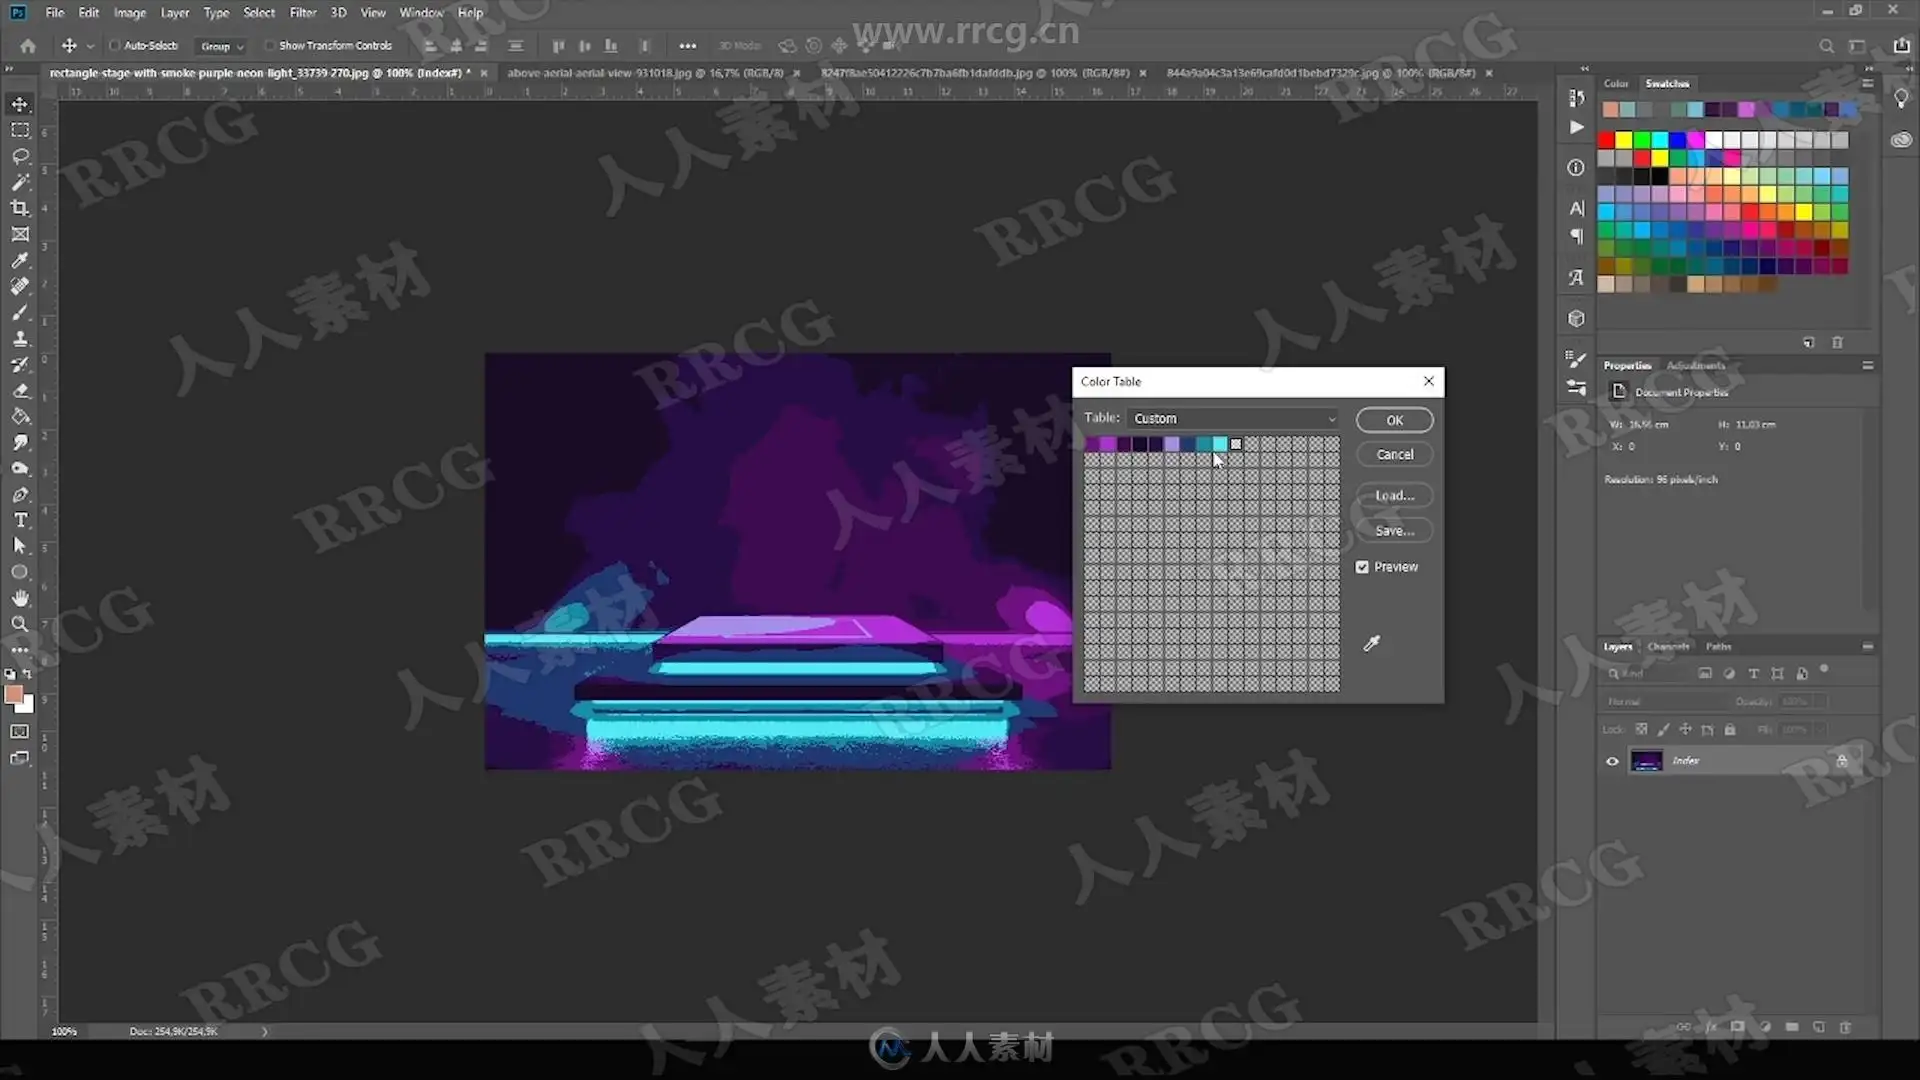The height and width of the screenshot is (1080, 1920).
Task: Uncheck the Preview checkbox
Action: [x=1362, y=567]
